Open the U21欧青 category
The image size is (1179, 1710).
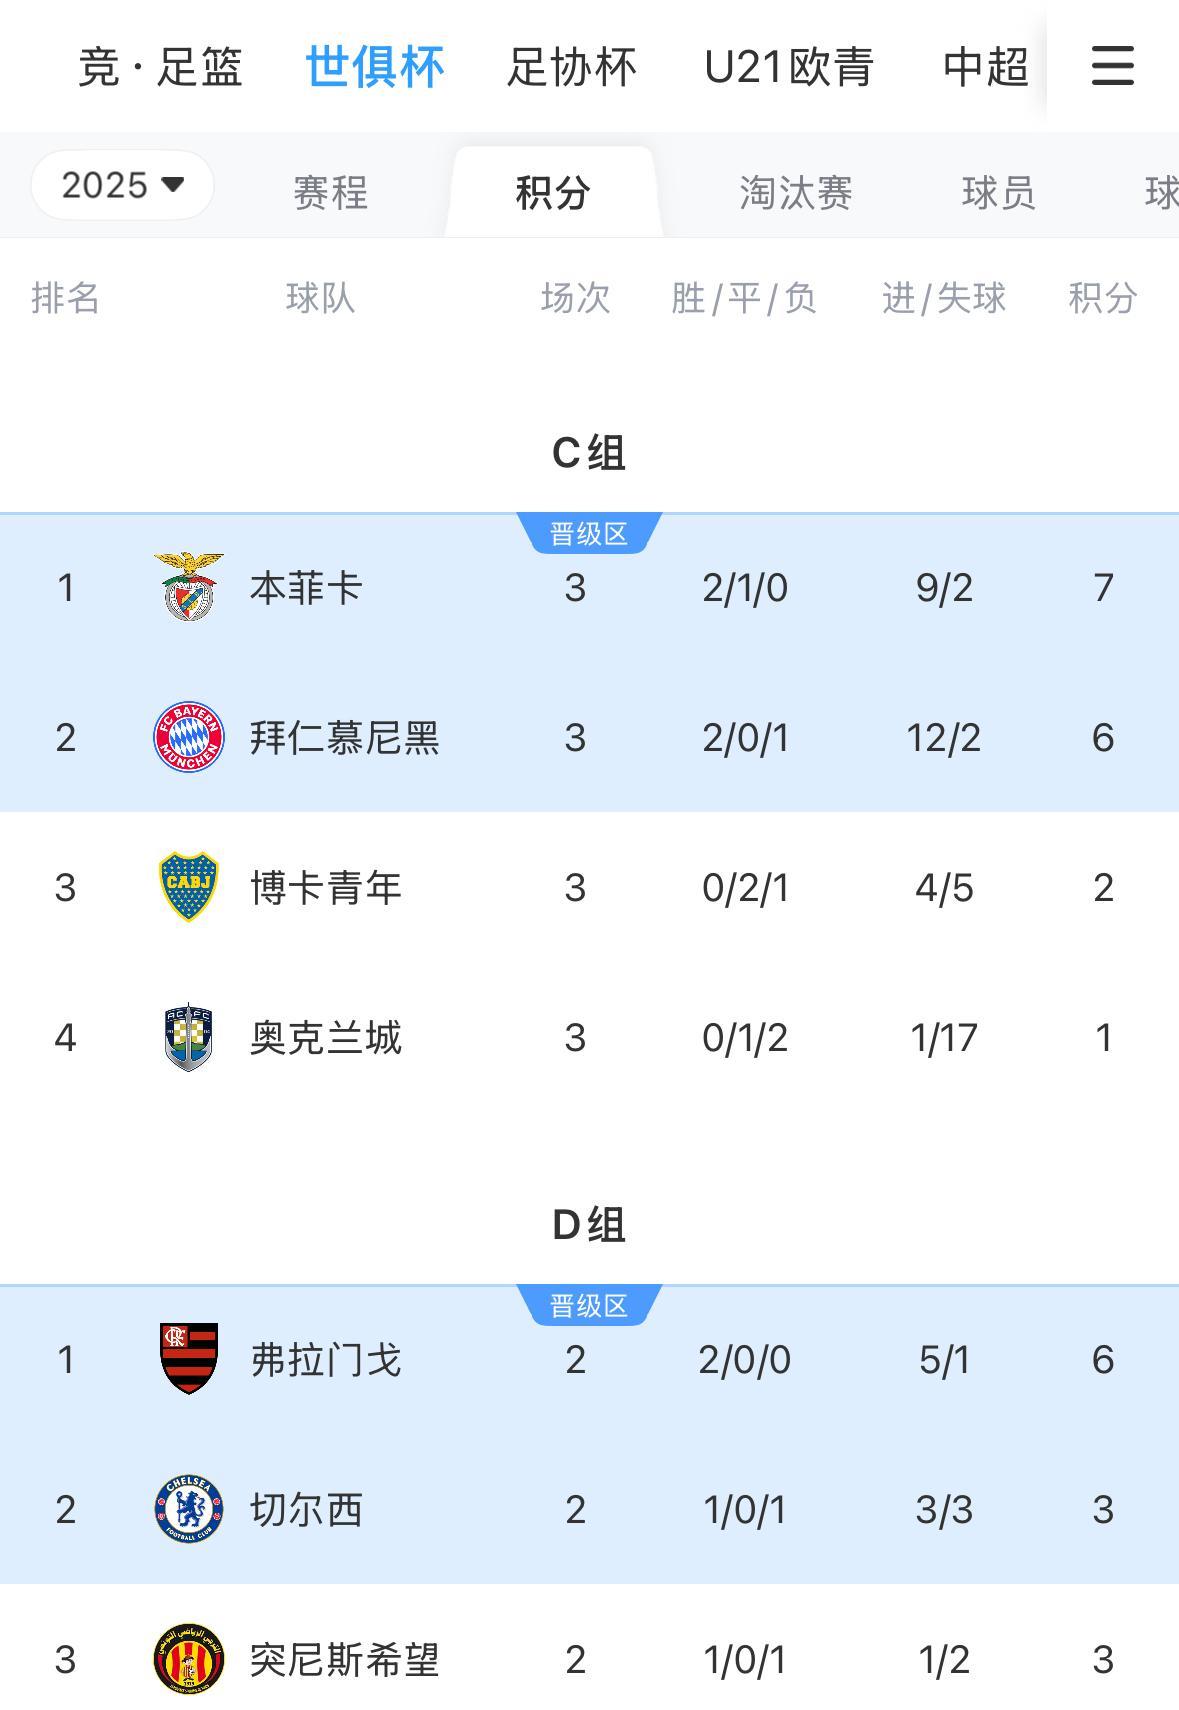tap(789, 67)
